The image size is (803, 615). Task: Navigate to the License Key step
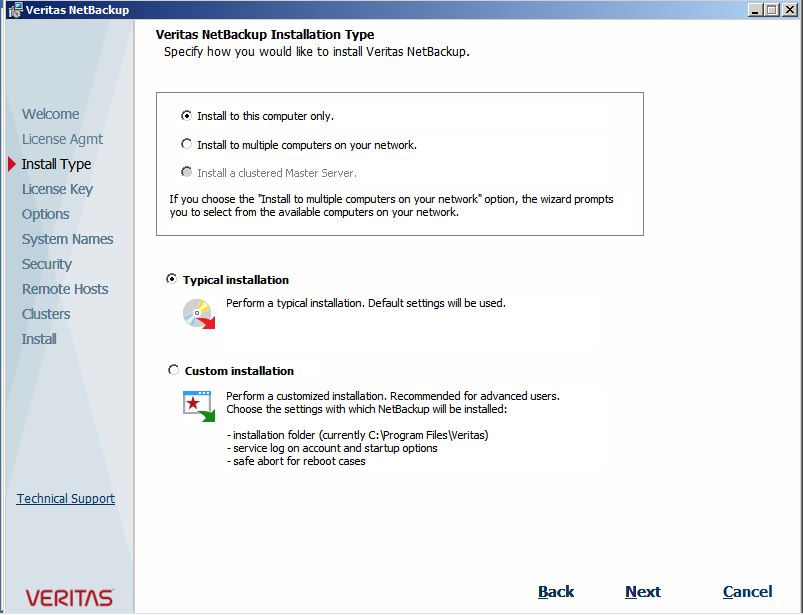click(x=56, y=189)
